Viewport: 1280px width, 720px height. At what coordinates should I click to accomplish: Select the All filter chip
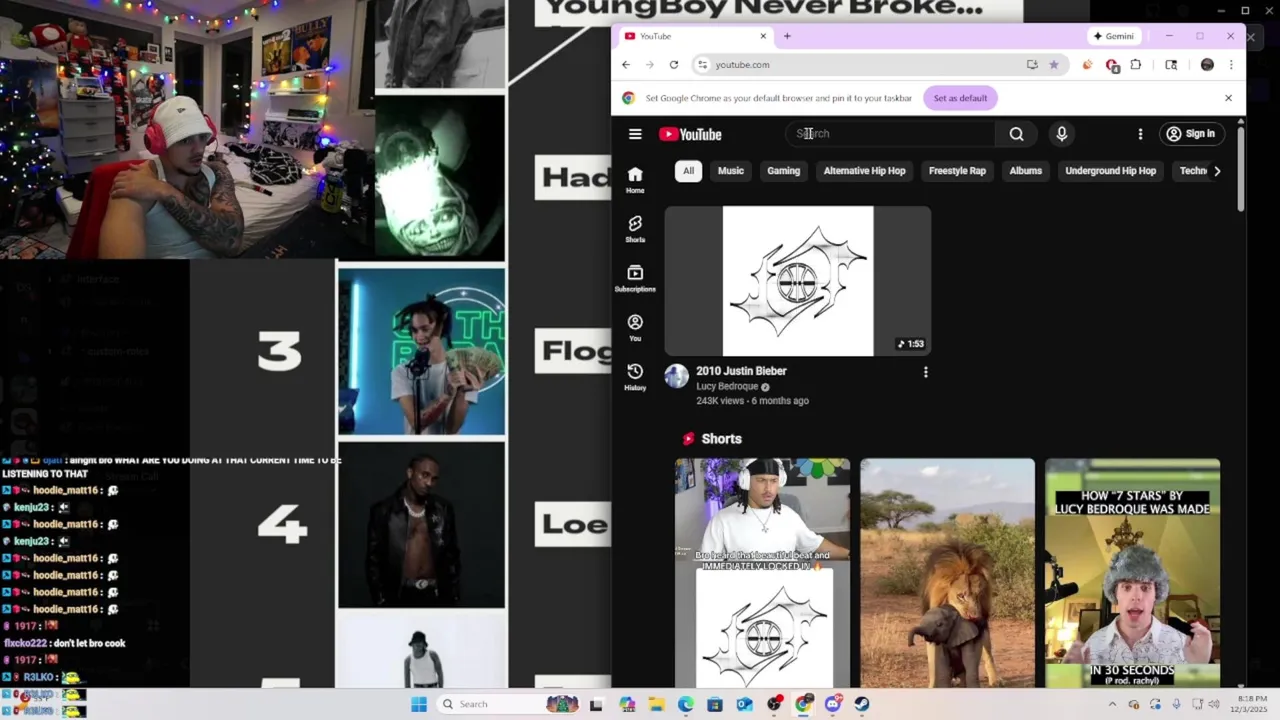click(x=688, y=171)
